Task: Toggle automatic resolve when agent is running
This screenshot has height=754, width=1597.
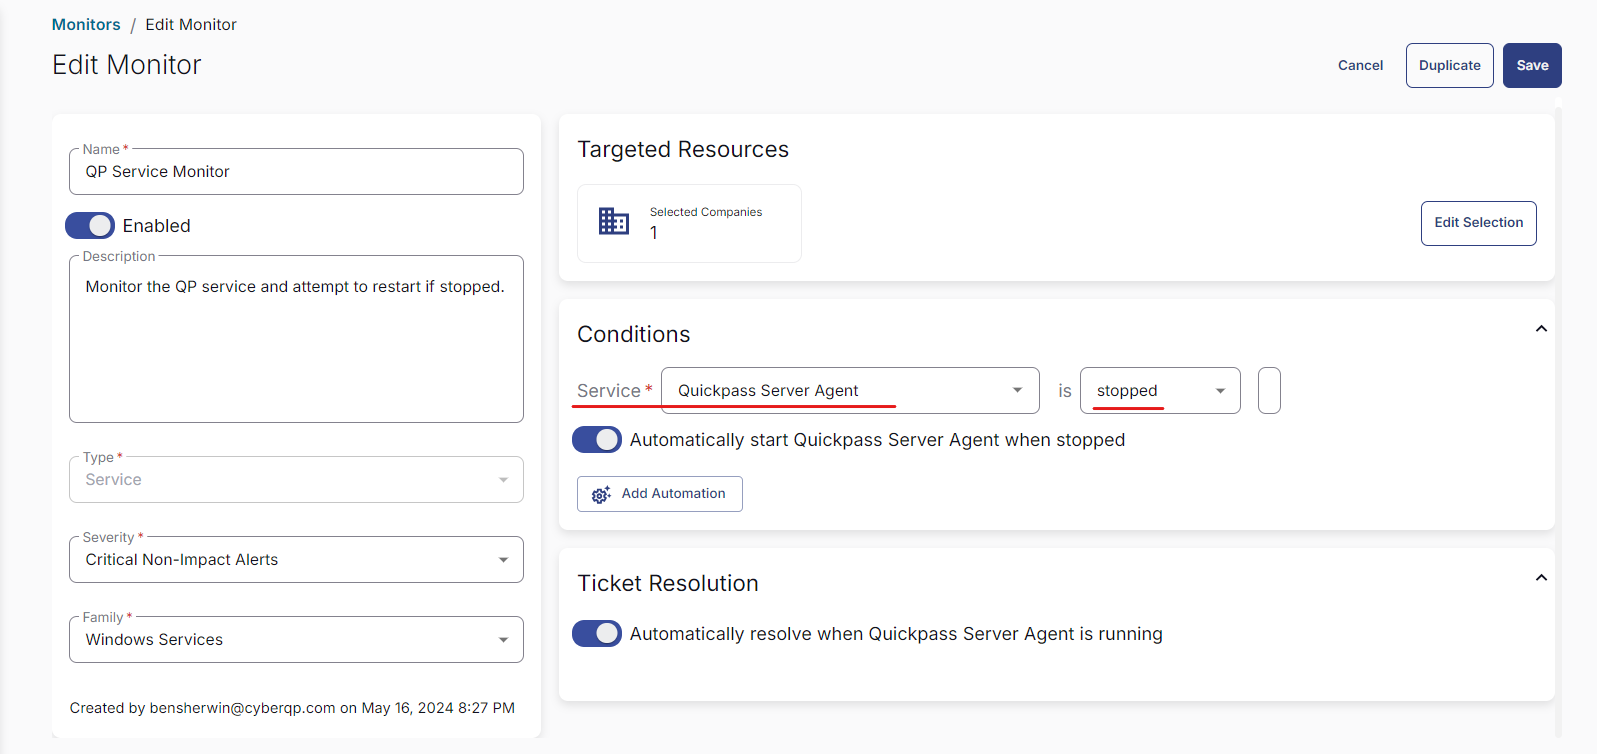Action: 597,634
